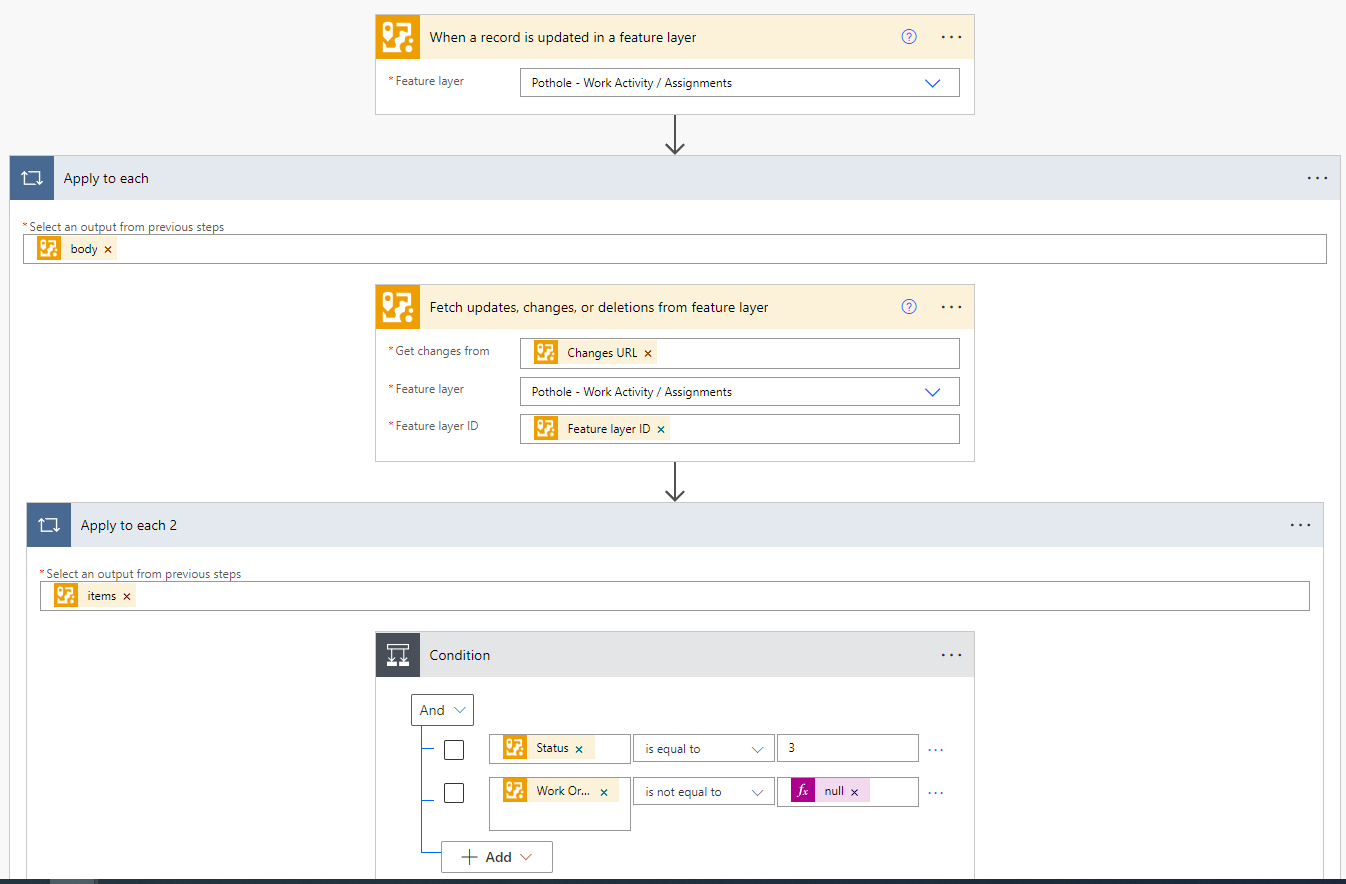The image size is (1346, 884).
Task: Open the Condition card ellipsis menu
Action: (x=951, y=655)
